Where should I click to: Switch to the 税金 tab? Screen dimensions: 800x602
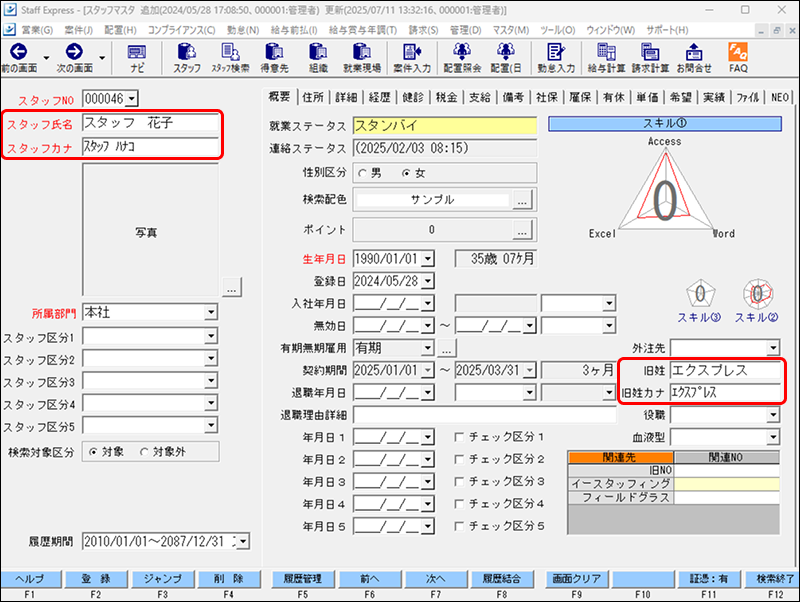coord(446,97)
